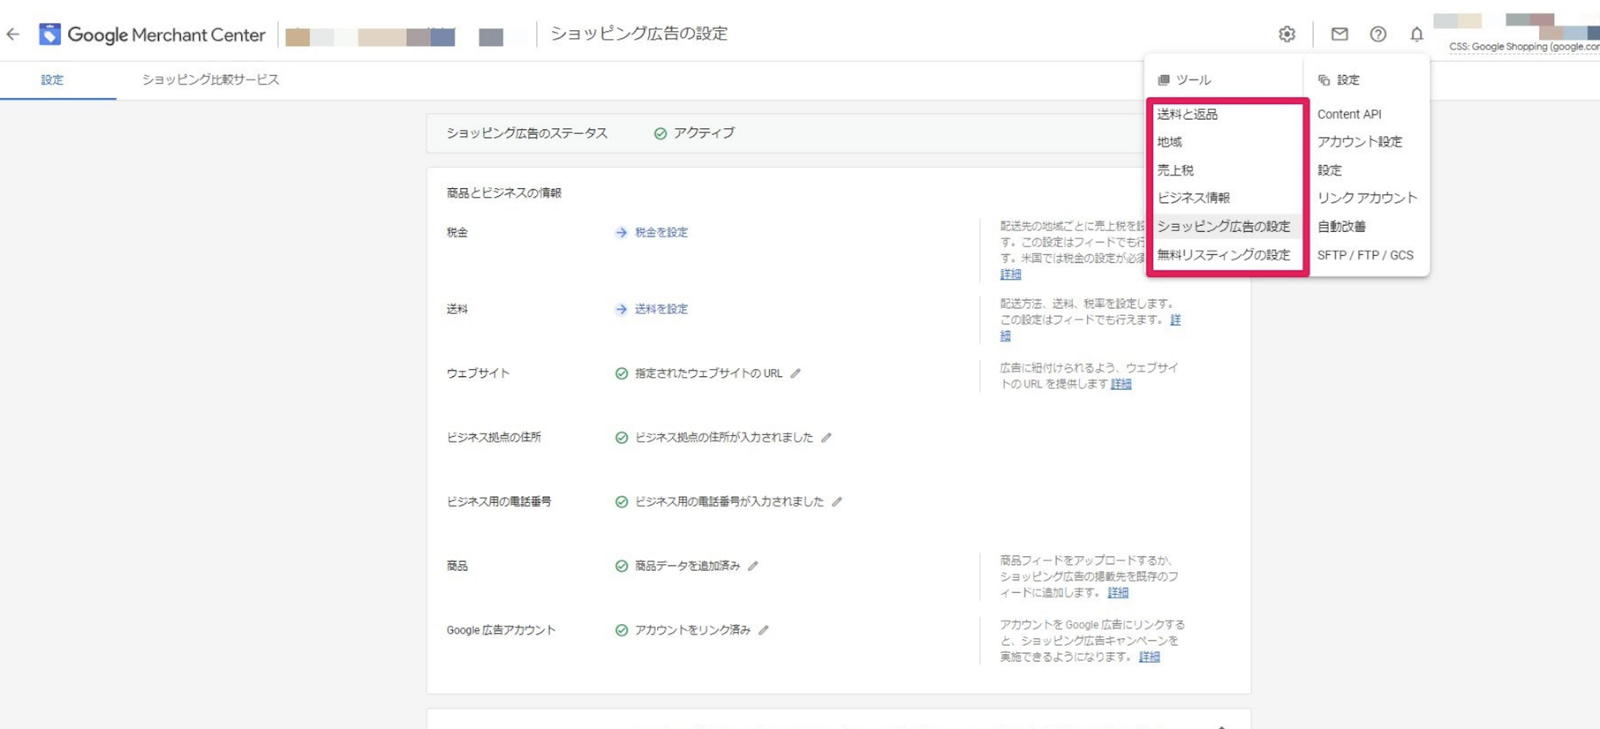Screen dimensions: 1600x729
Task: Click the Google Merchant Center logo
Action: (x=152, y=35)
